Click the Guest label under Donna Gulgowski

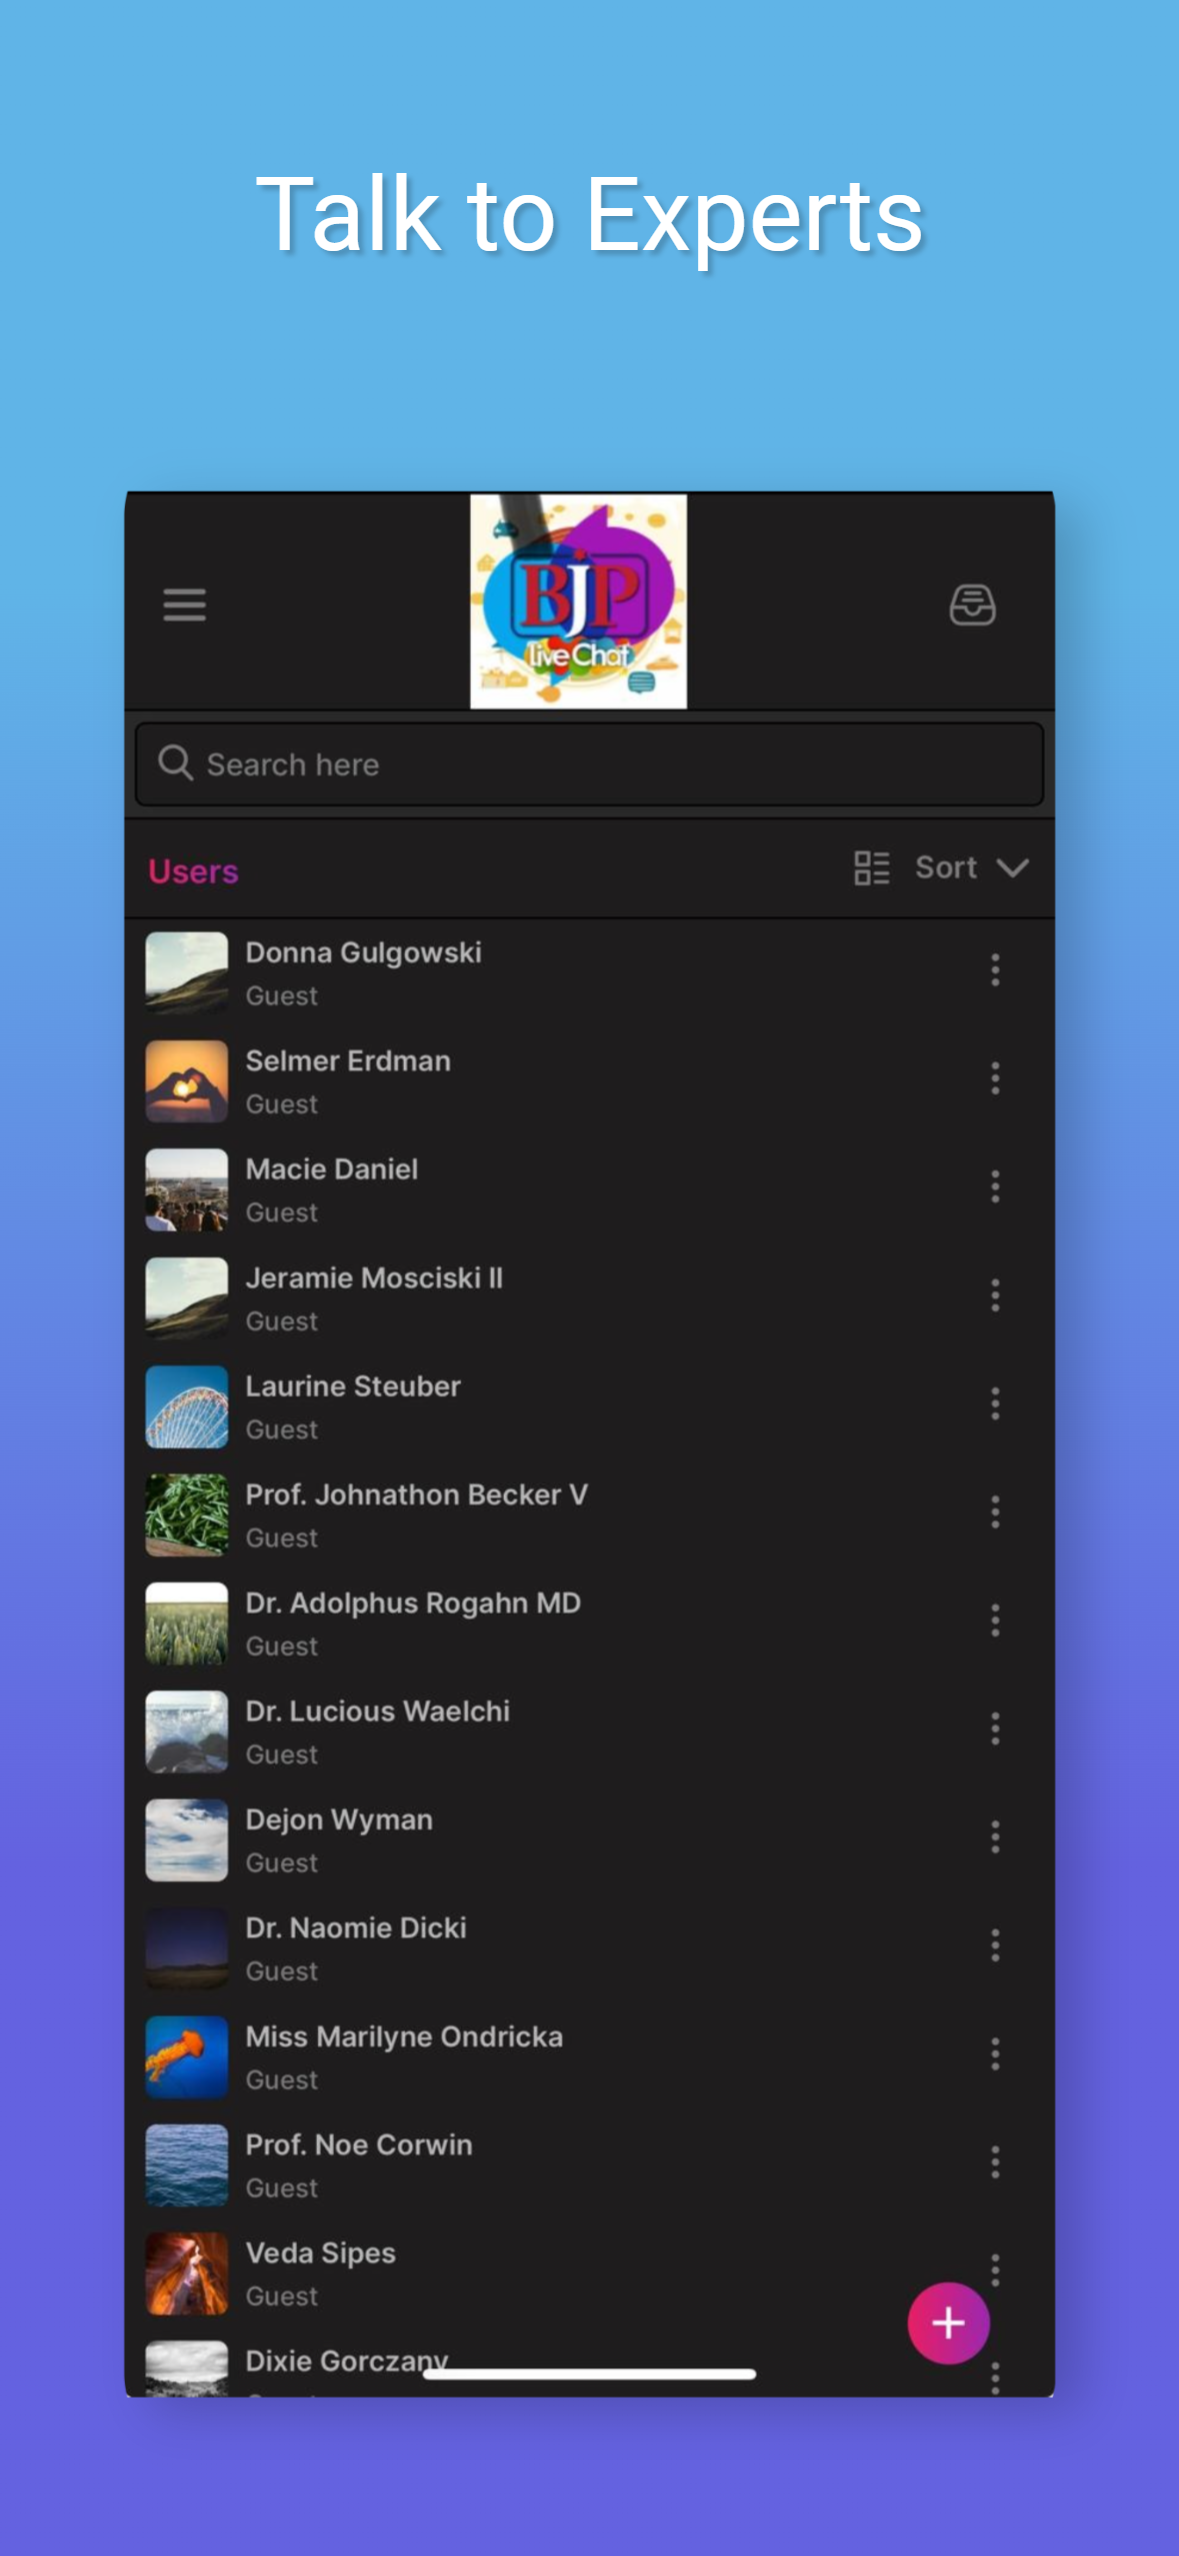point(282,996)
